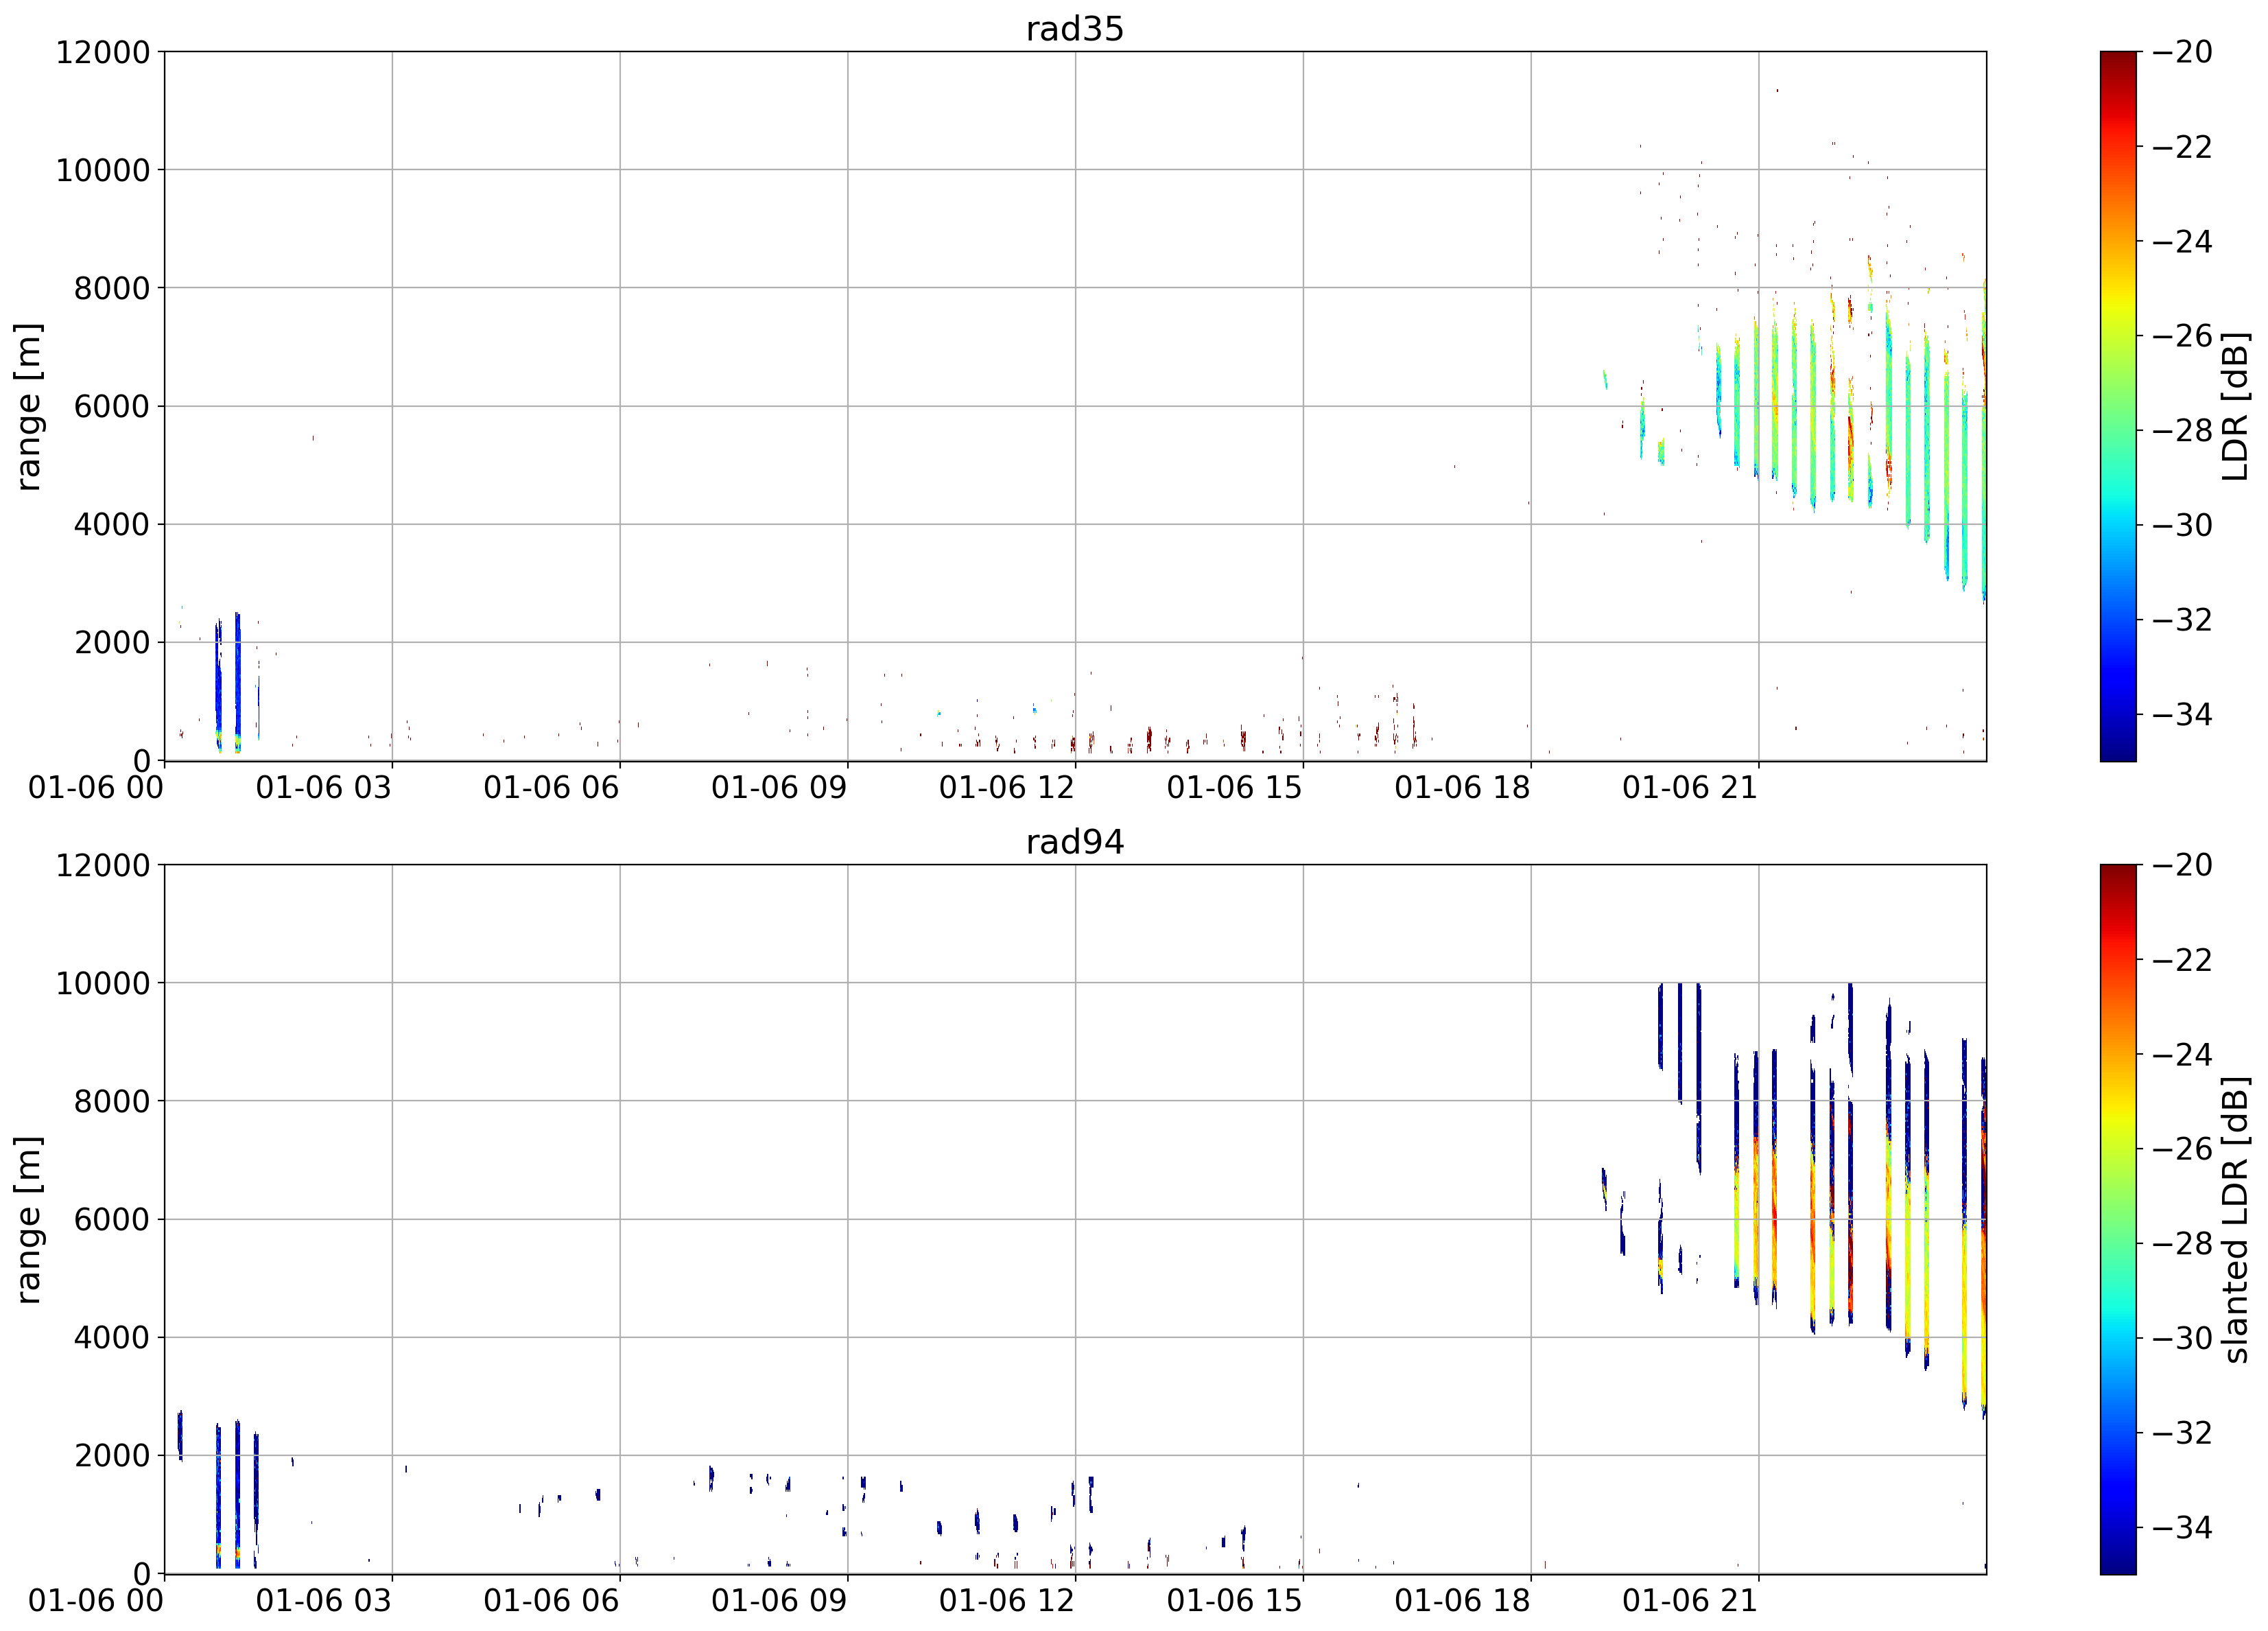Click the −20 tick on the rad94 colorbar
The image size is (2268, 1631).
click(2182, 865)
